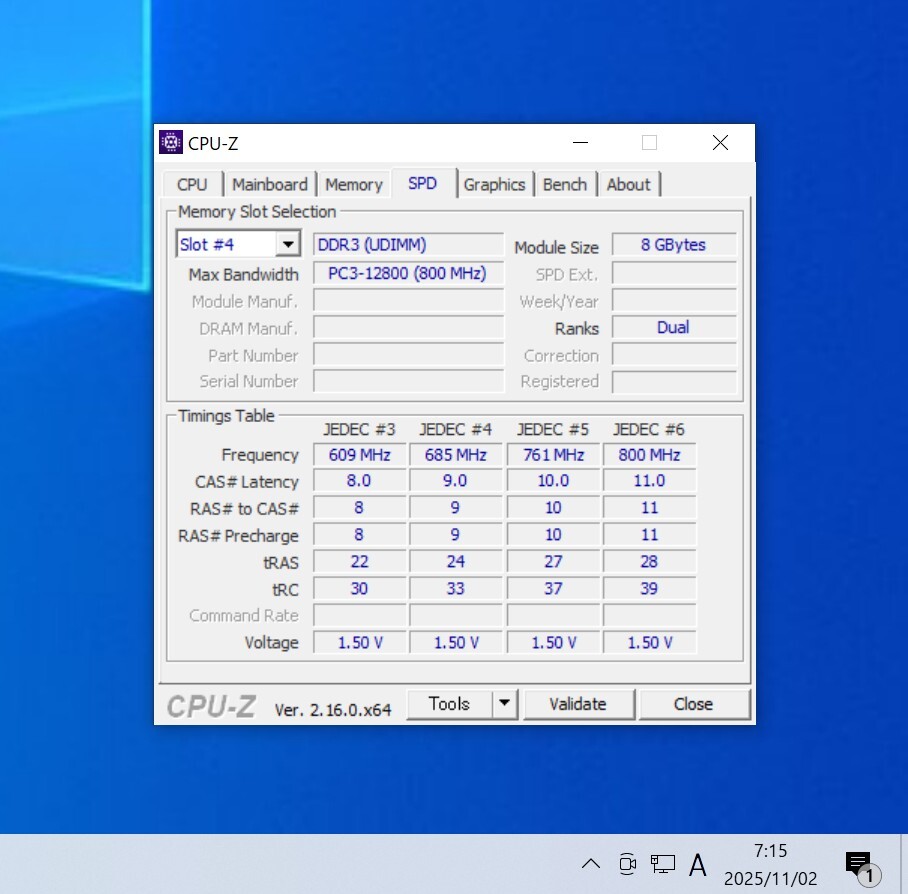
Task: Minimize the CPU-Z window
Action: [580, 143]
